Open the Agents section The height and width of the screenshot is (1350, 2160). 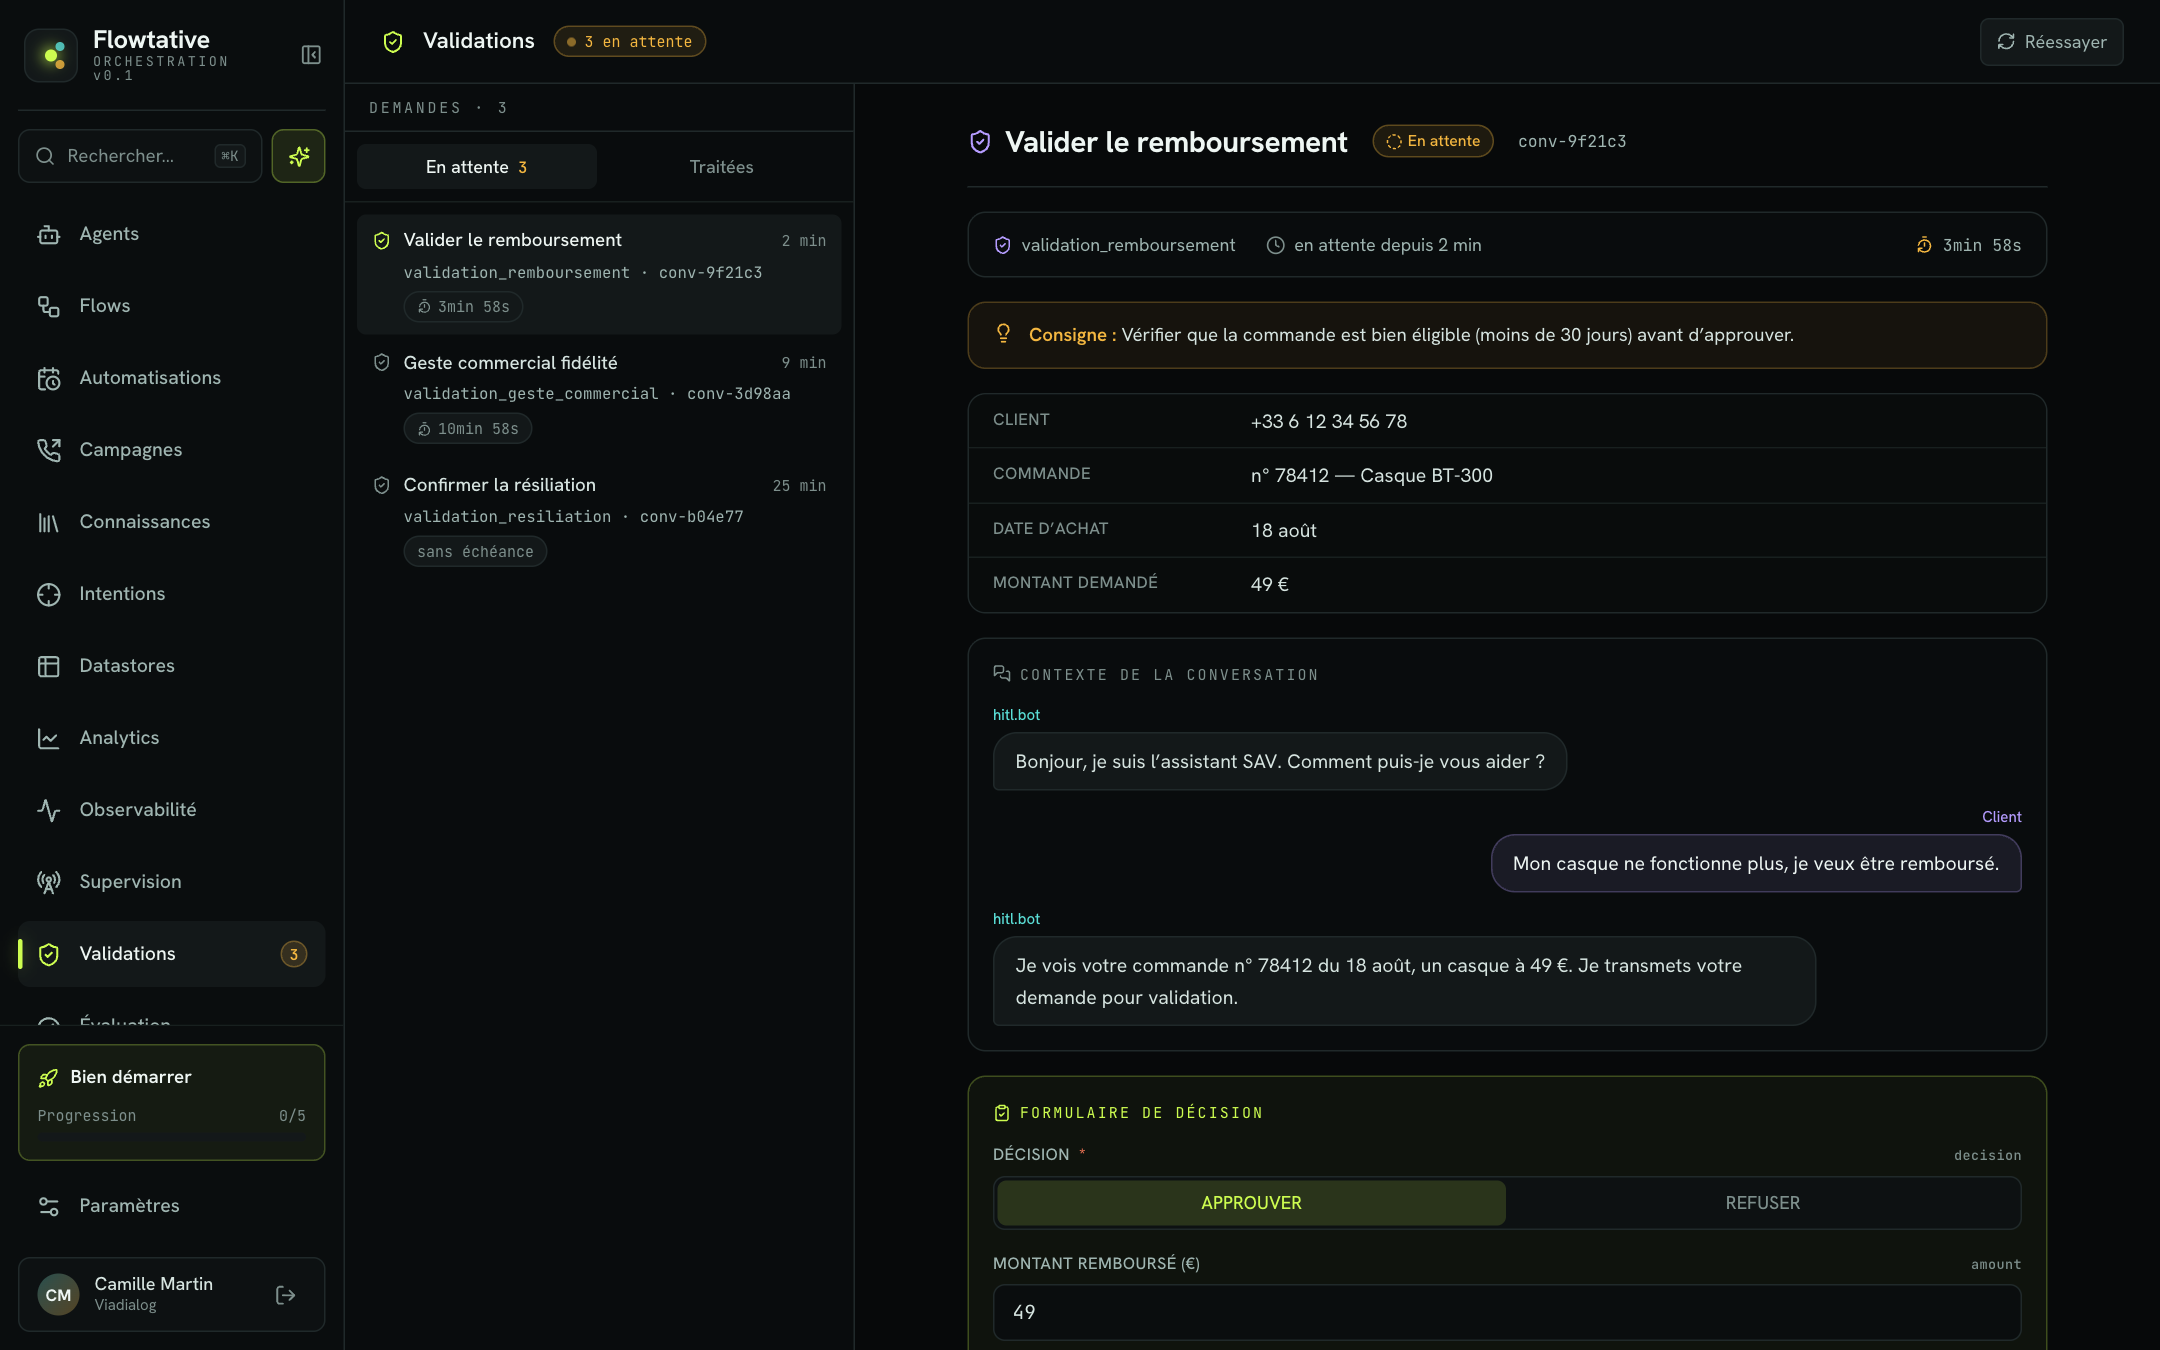pyautogui.click(x=171, y=234)
